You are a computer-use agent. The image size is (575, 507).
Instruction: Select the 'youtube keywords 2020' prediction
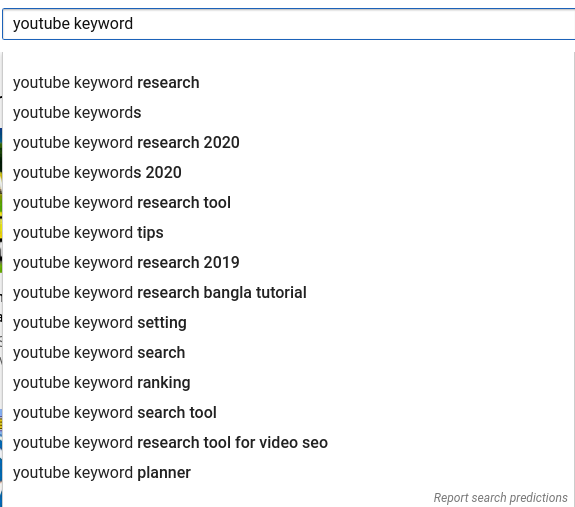pyautogui.click(x=289, y=173)
